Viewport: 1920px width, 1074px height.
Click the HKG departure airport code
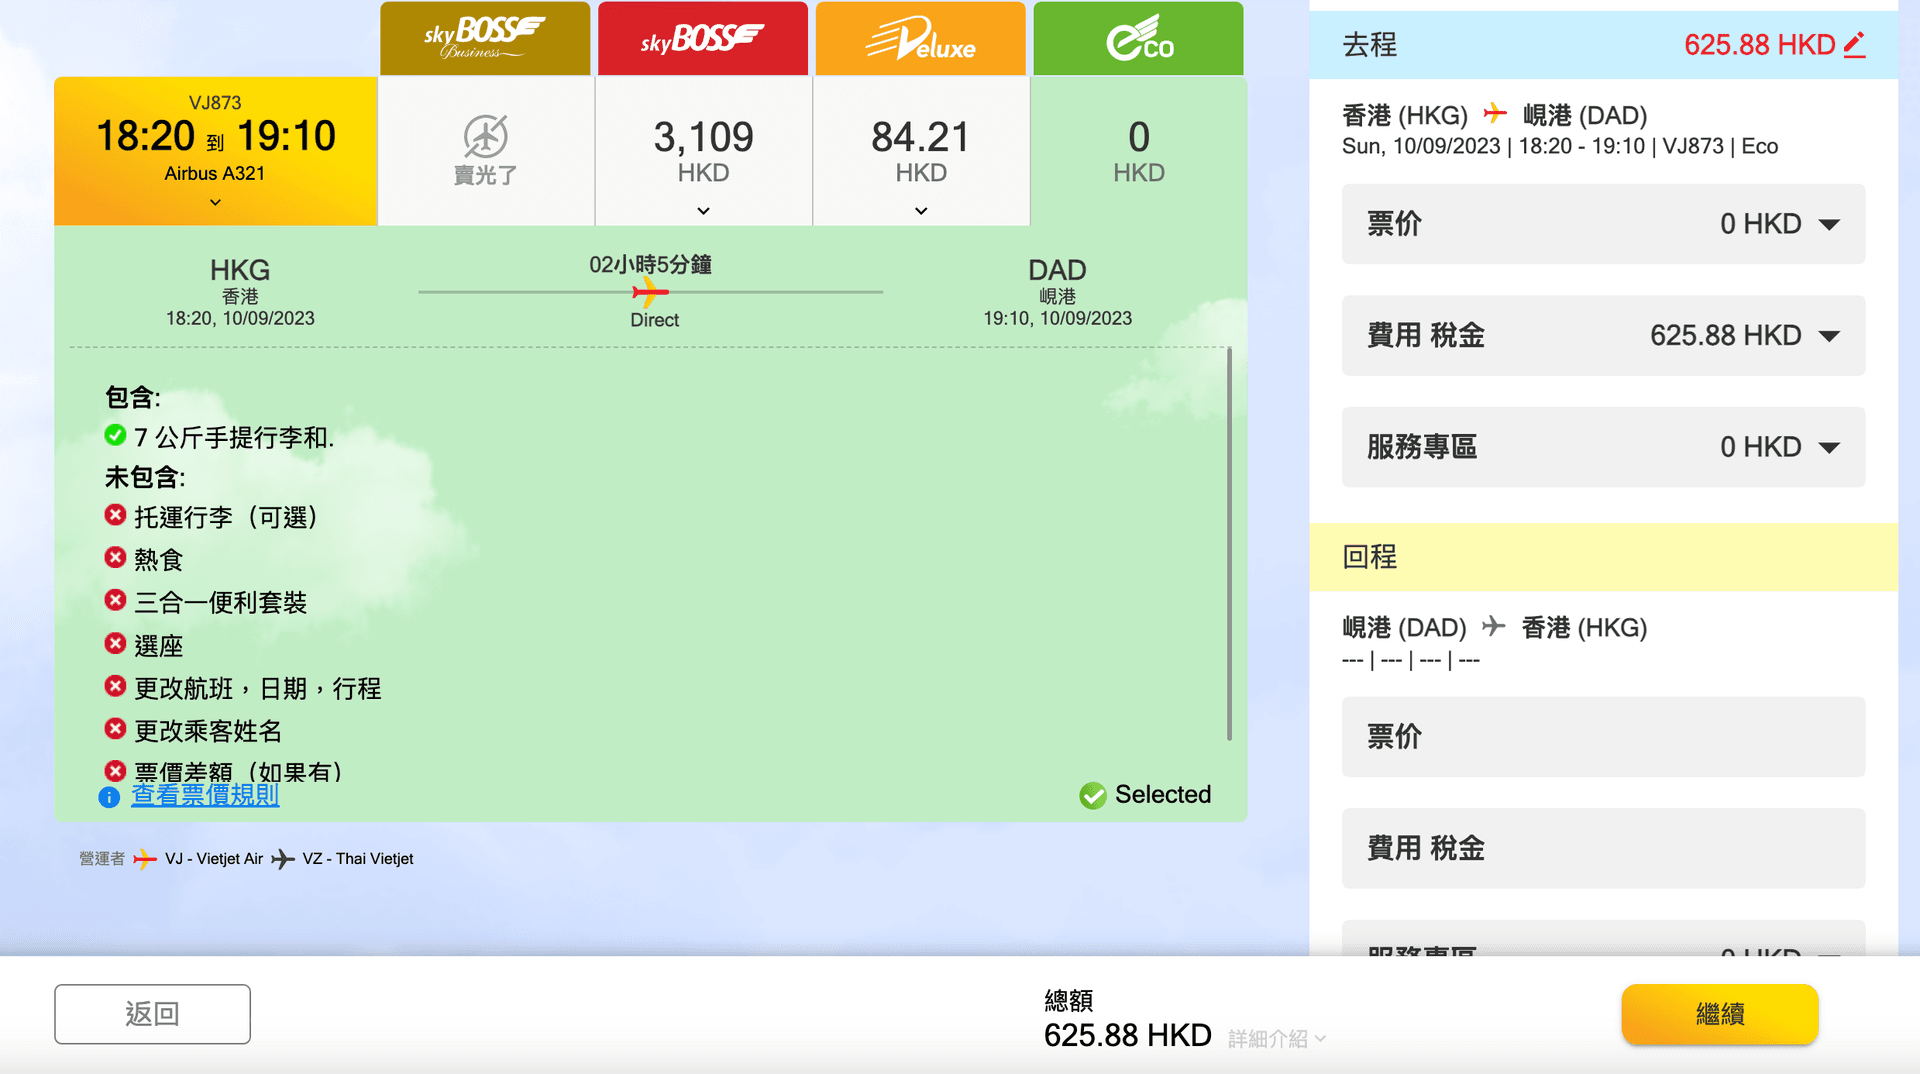240,270
